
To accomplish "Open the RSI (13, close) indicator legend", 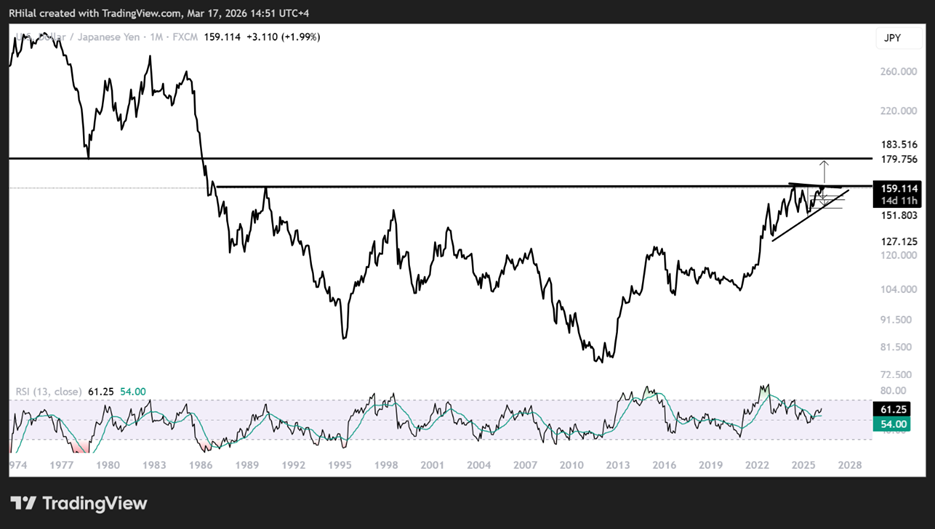I will pyautogui.click(x=49, y=391).
